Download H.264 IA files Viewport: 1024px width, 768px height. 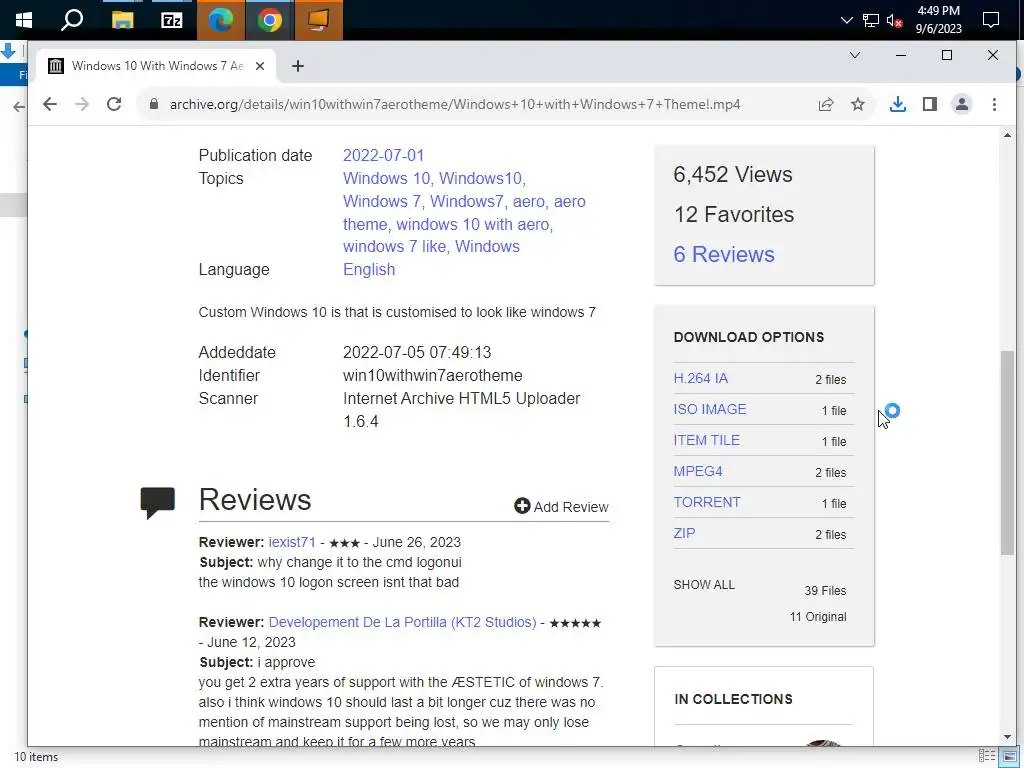coord(701,379)
